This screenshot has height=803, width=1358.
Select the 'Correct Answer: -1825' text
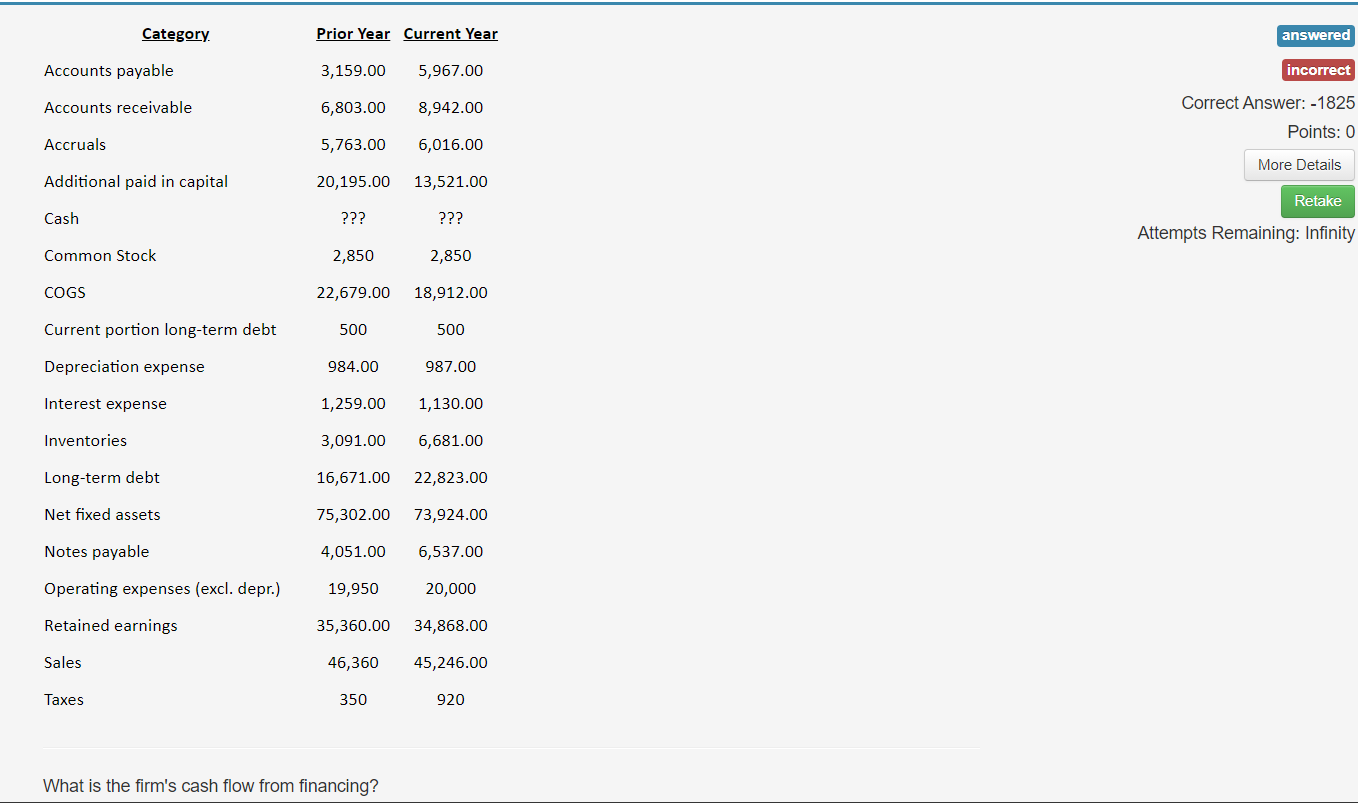click(1268, 103)
